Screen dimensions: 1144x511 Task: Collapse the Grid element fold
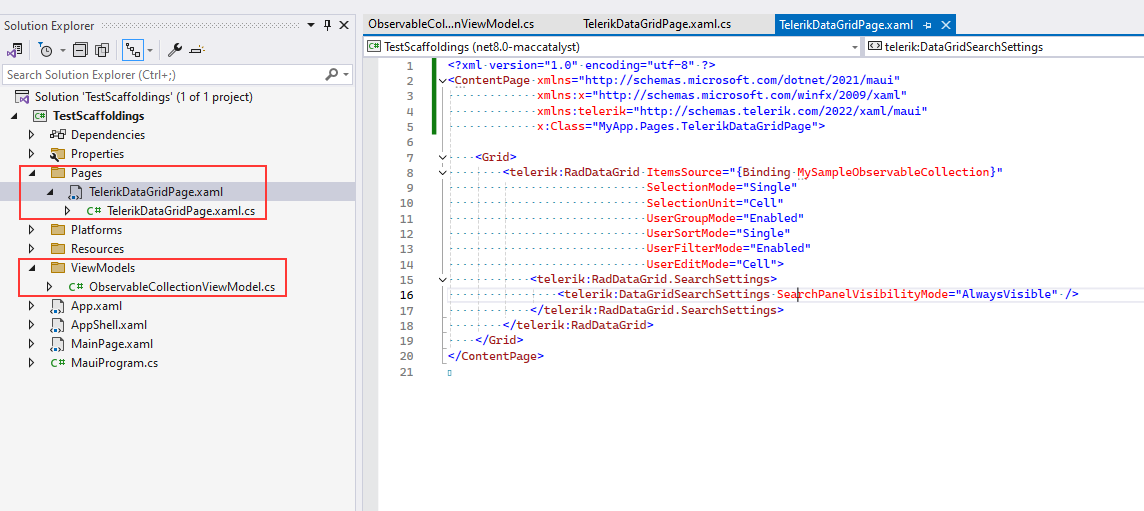(444, 158)
